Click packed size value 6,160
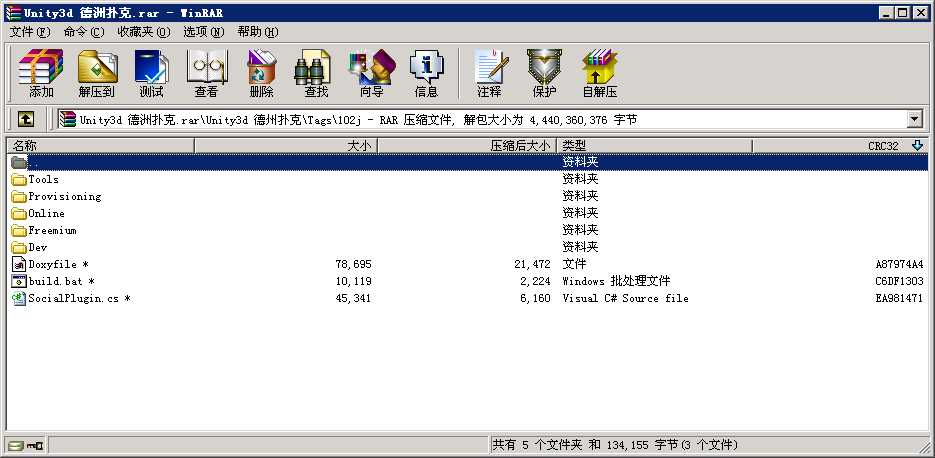The image size is (935, 458). pyautogui.click(x=535, y=298)
